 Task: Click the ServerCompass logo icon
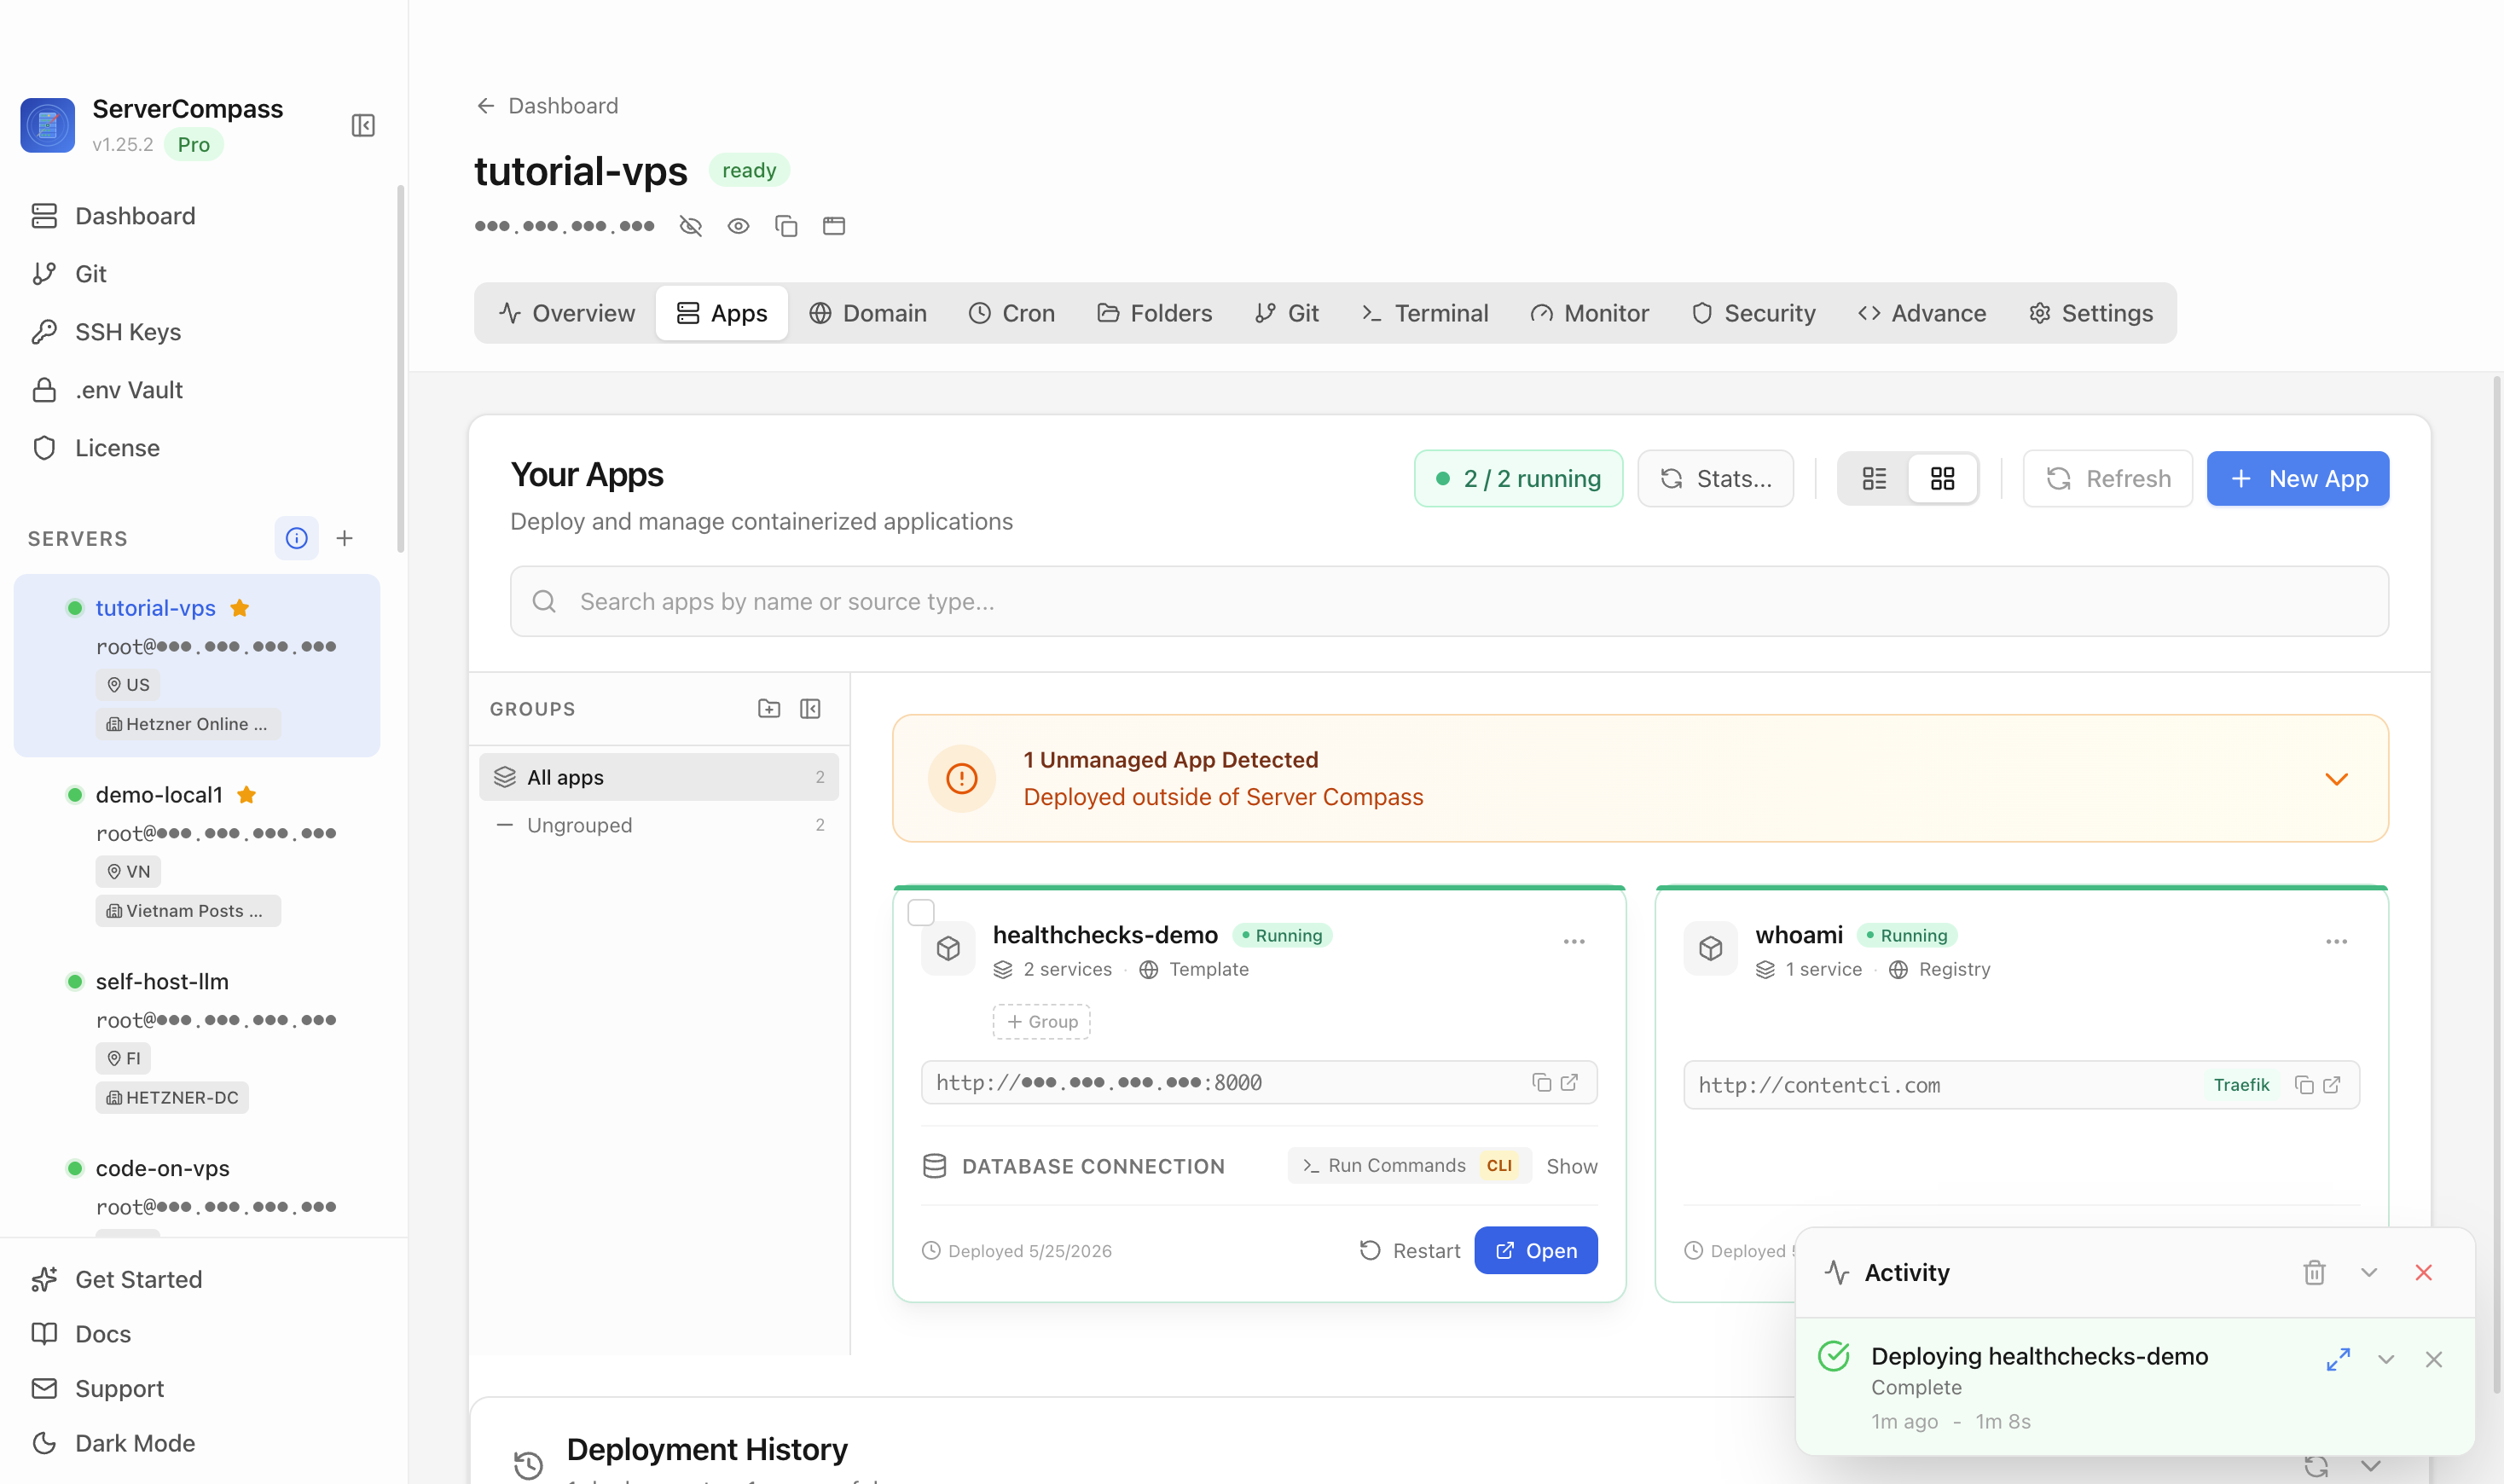(47, 125)
